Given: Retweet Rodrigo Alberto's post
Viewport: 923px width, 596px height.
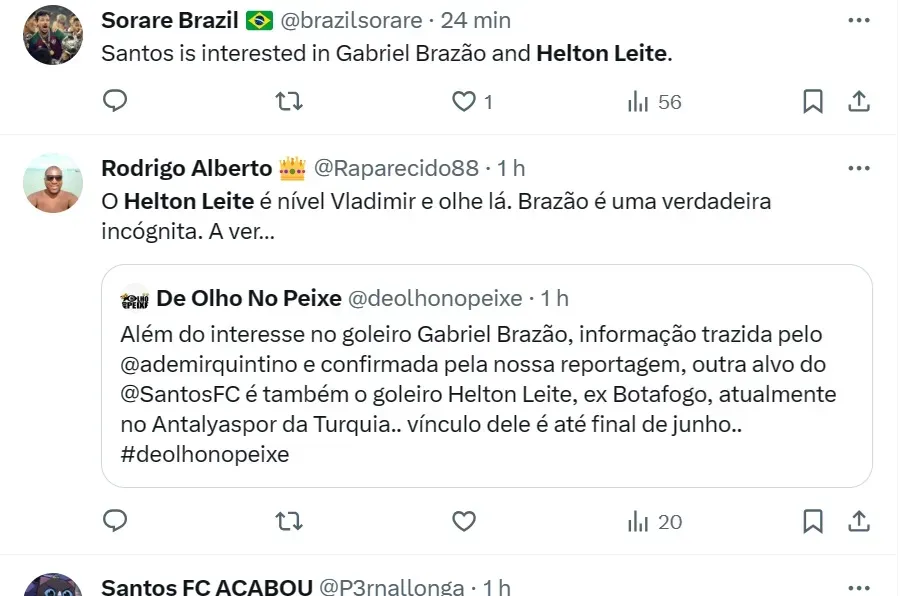Looking at the screenshot, I should click(289, 521).
